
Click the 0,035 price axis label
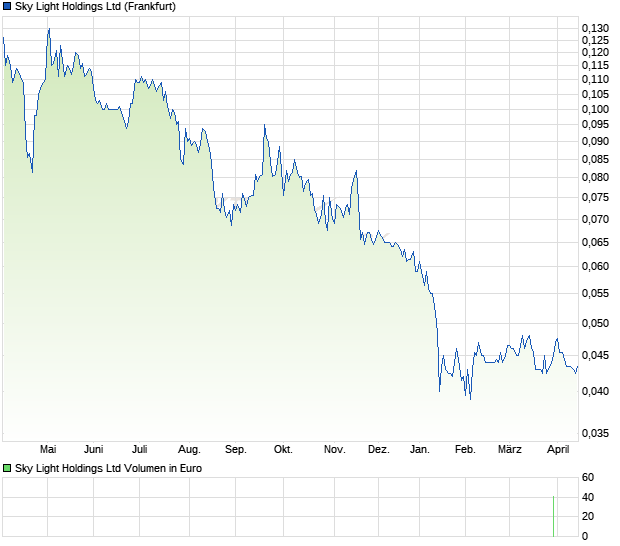(x=595, y=433)
